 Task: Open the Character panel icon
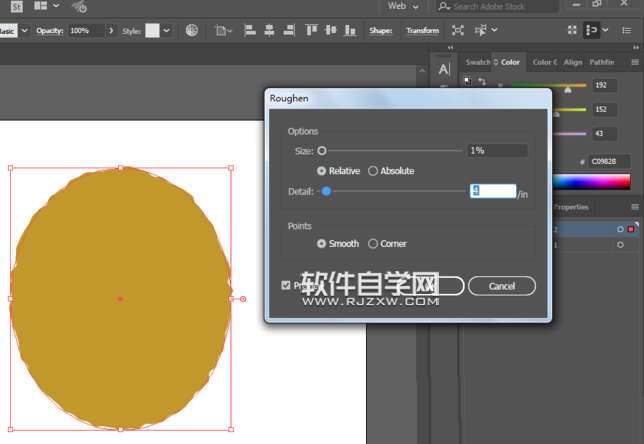click(x=445, y=69)
